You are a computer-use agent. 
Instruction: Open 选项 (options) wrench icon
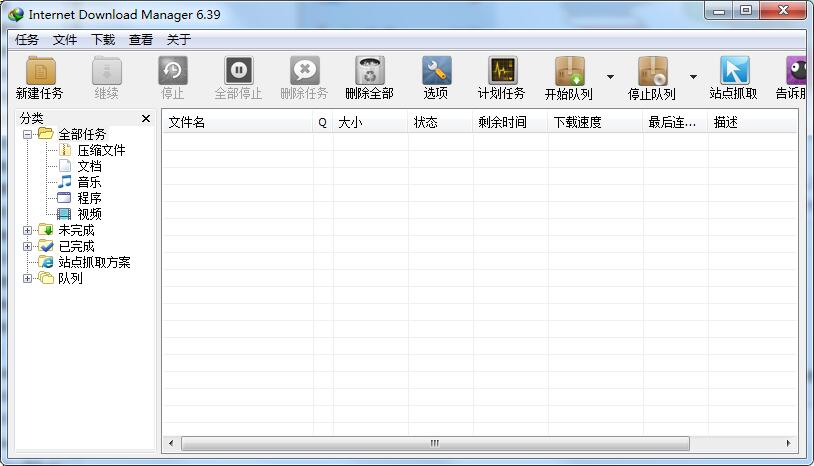436,71
